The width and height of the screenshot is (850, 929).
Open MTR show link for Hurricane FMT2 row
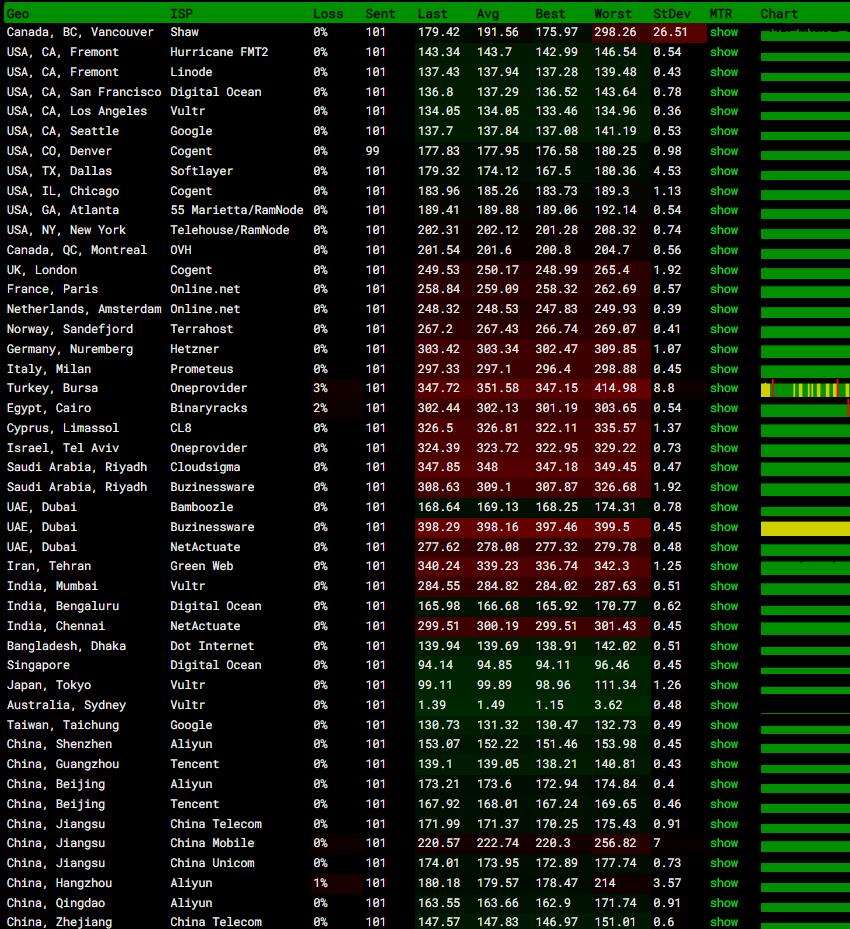click(x=724, y=52)
